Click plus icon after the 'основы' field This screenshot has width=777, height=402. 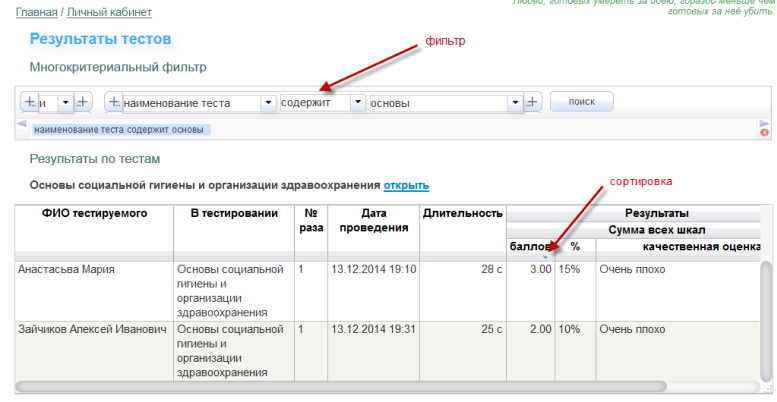pyautogui.click(x=533, y=102)
